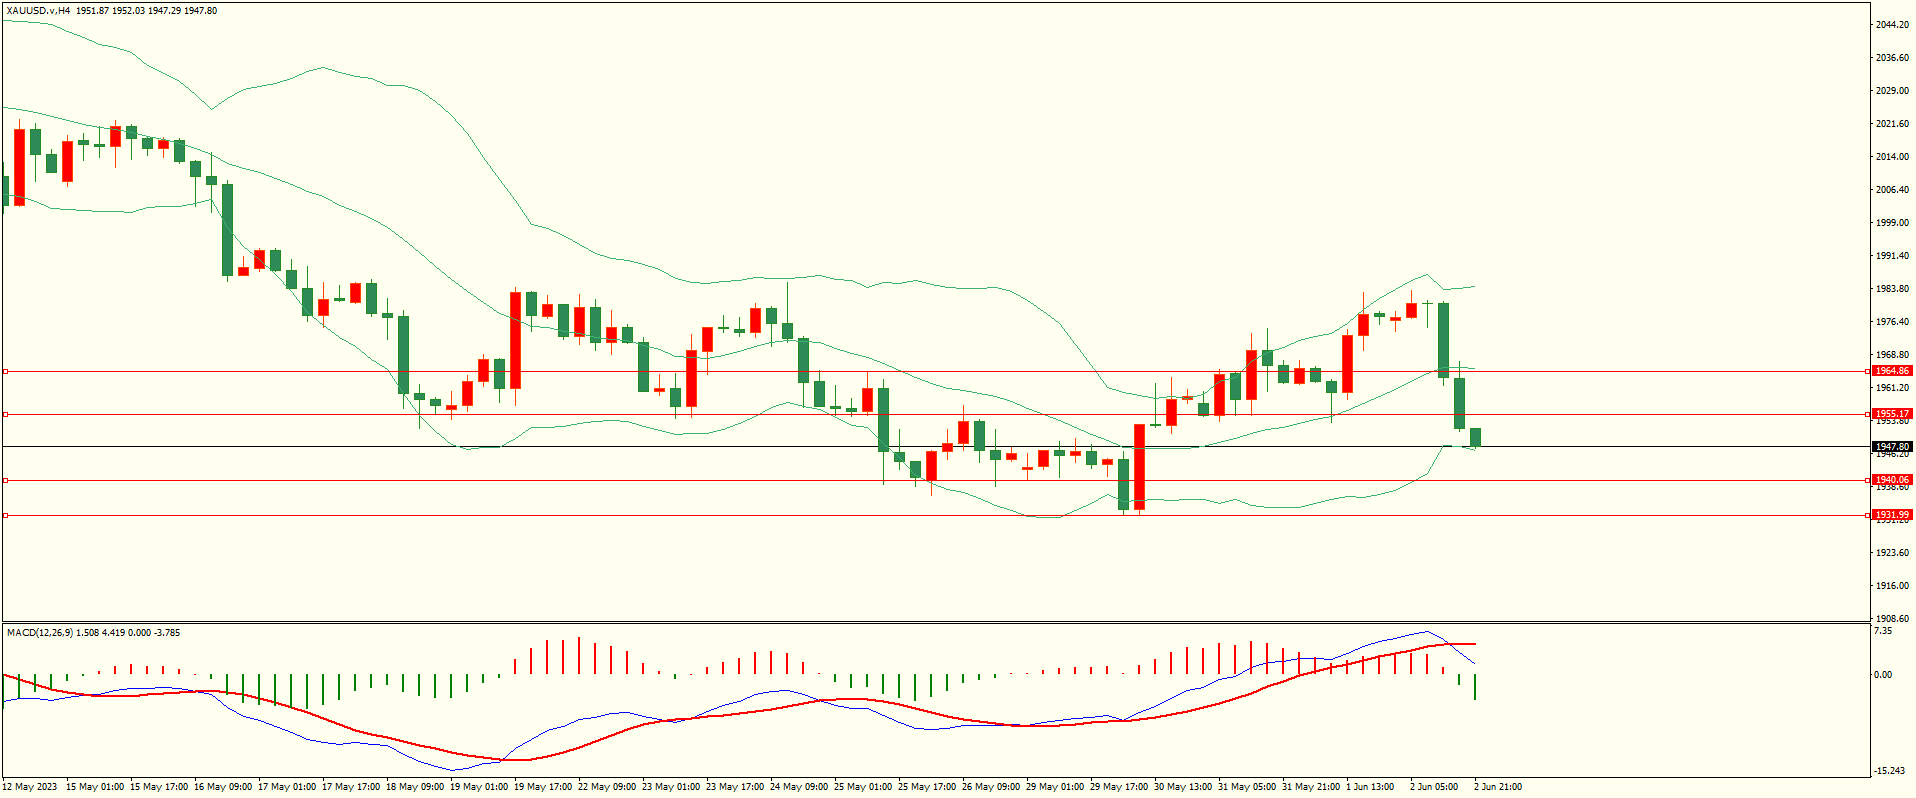Viewport: 1916px width, 798px height.
Task: Select the 1955.17 red price level label
Action: point(1892,414)
